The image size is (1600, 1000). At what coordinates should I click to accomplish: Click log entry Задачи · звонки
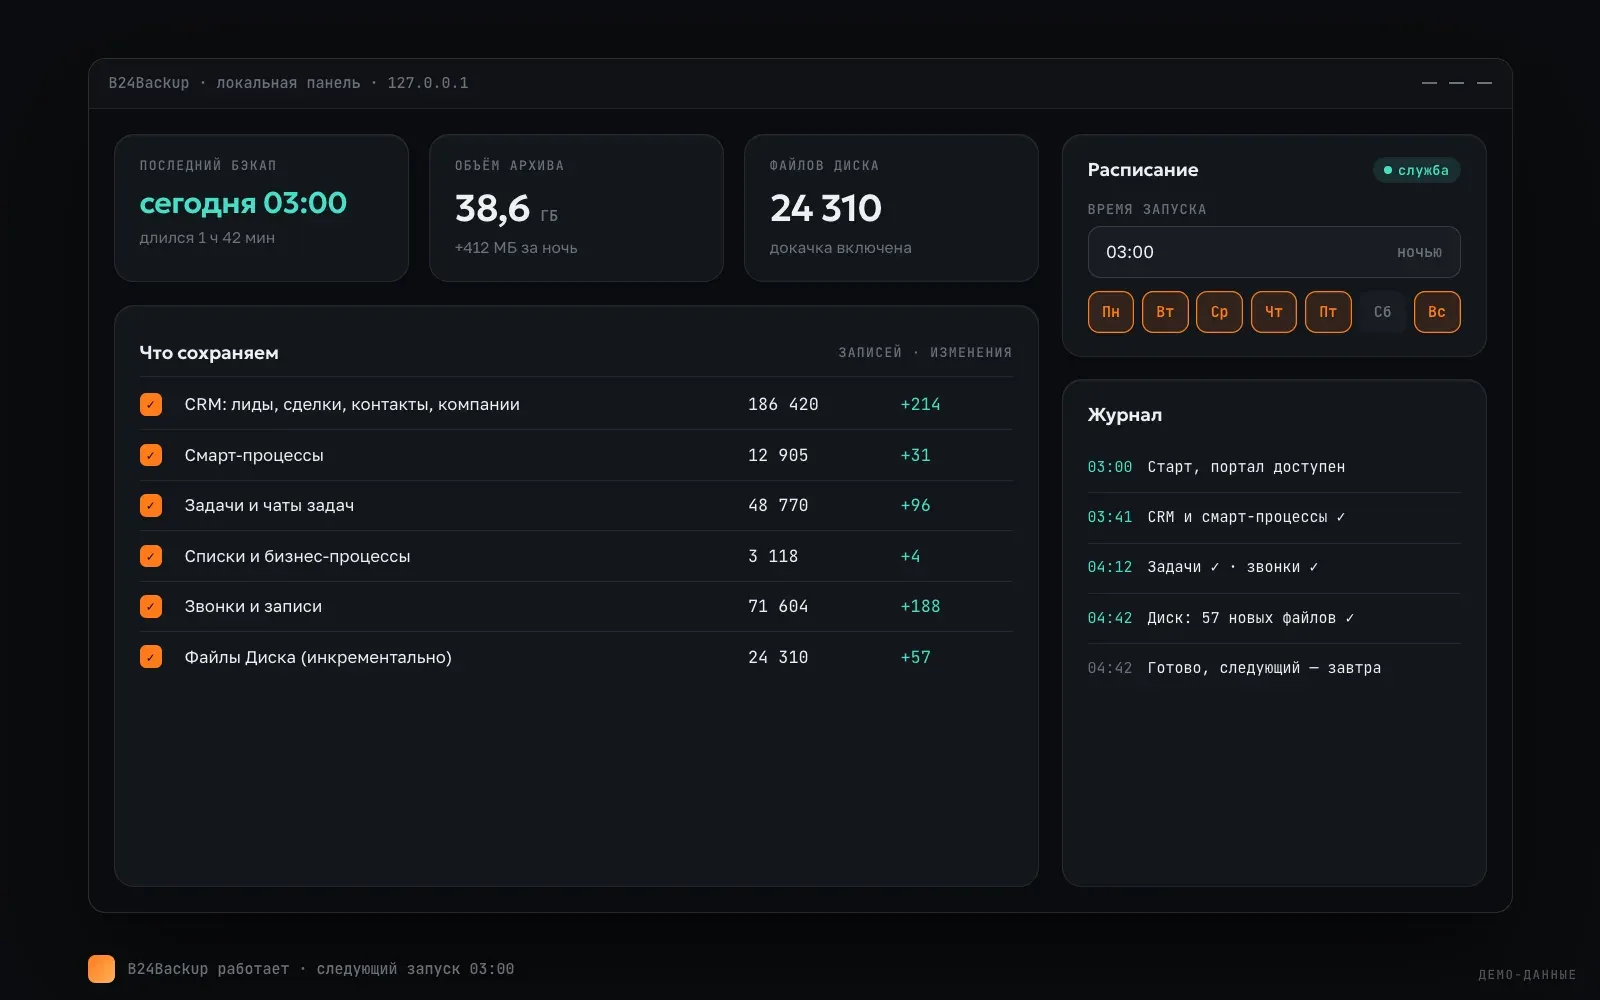tap(1274, 567)
